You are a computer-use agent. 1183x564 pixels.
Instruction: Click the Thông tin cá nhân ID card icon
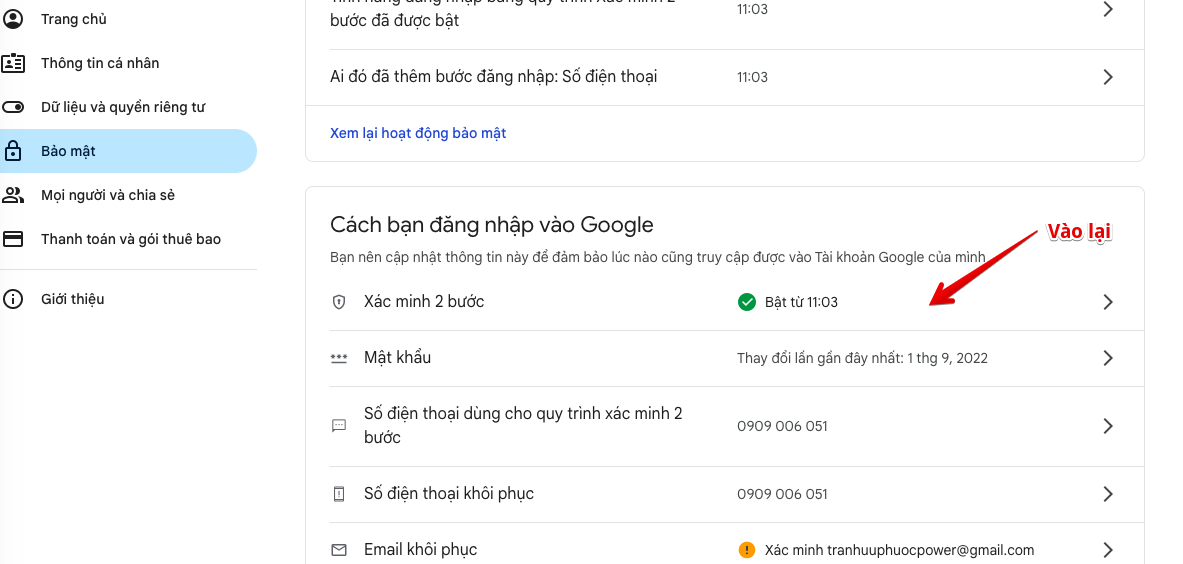pyautogui.click(x=13, y=63)
